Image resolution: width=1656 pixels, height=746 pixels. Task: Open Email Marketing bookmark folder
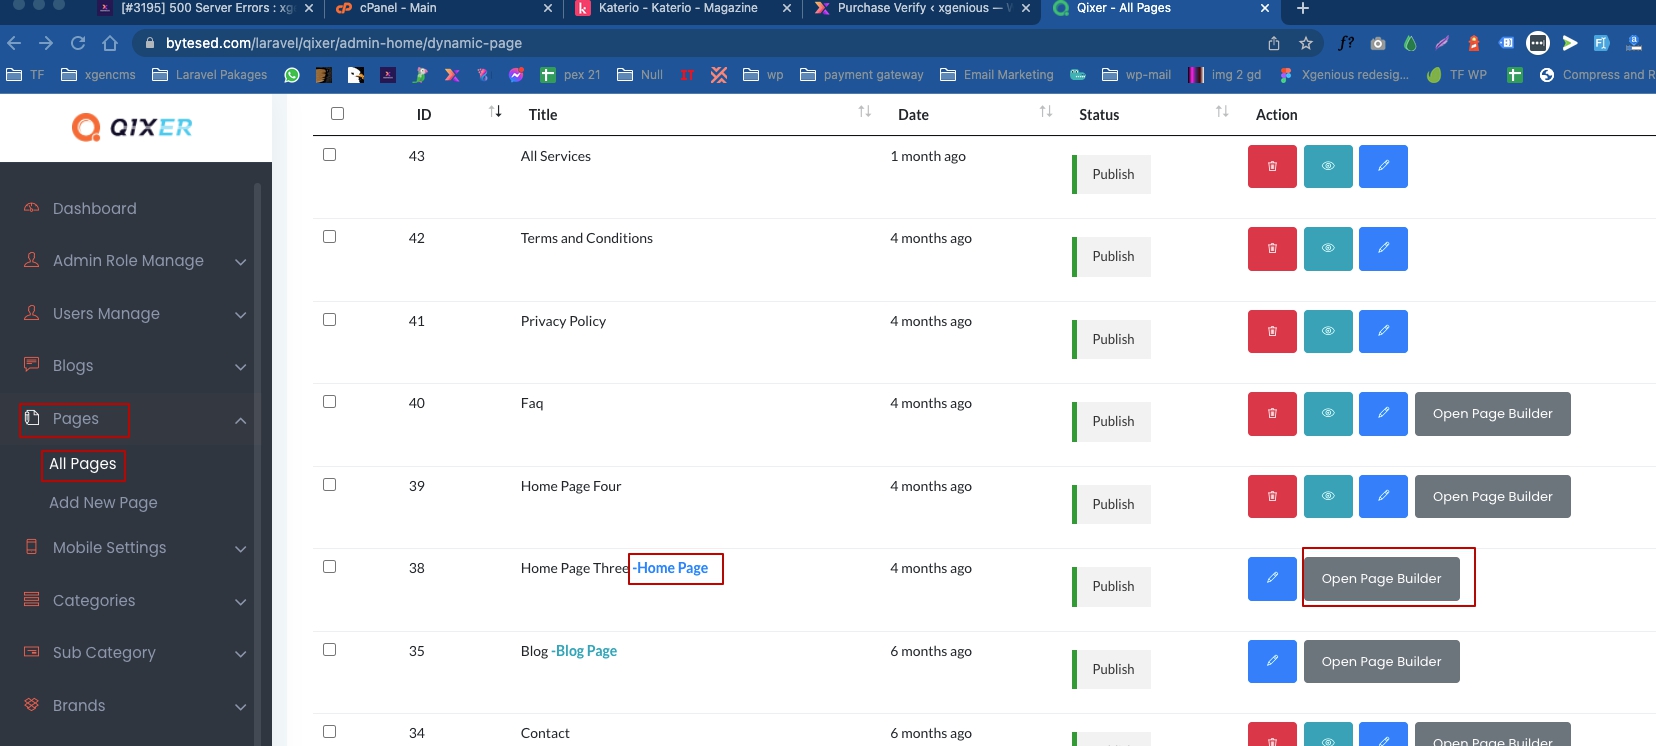pyautogui.click(x=997, y=75)
